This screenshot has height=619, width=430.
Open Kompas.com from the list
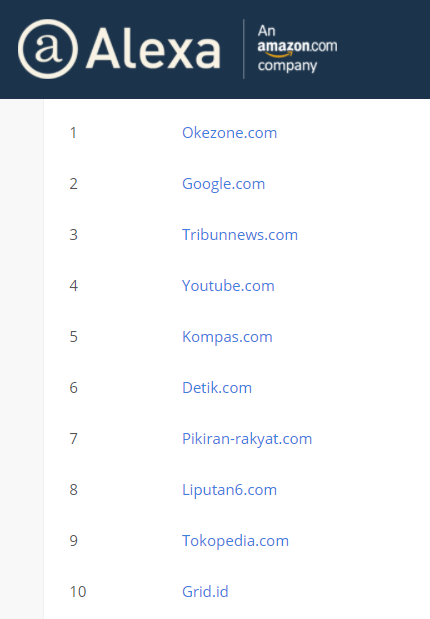click(227, 337)
